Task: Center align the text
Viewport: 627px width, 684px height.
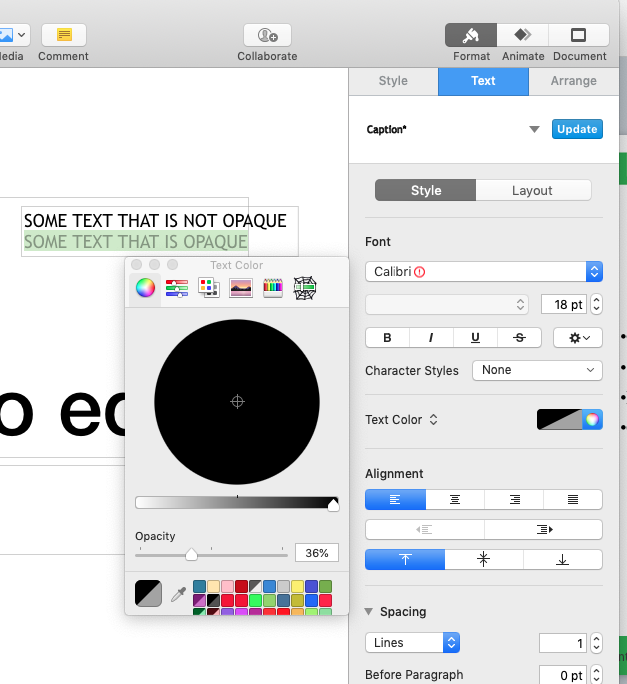Action: (455, 499)
